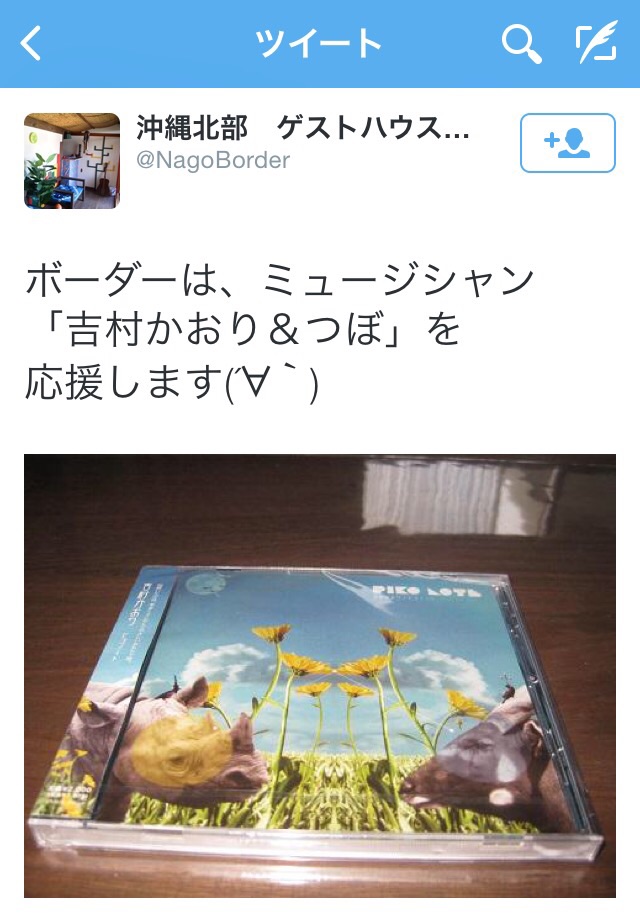Screen dimensions: 640x919
Task: Tap the ツイート header title
Action: tap(318, 43)
